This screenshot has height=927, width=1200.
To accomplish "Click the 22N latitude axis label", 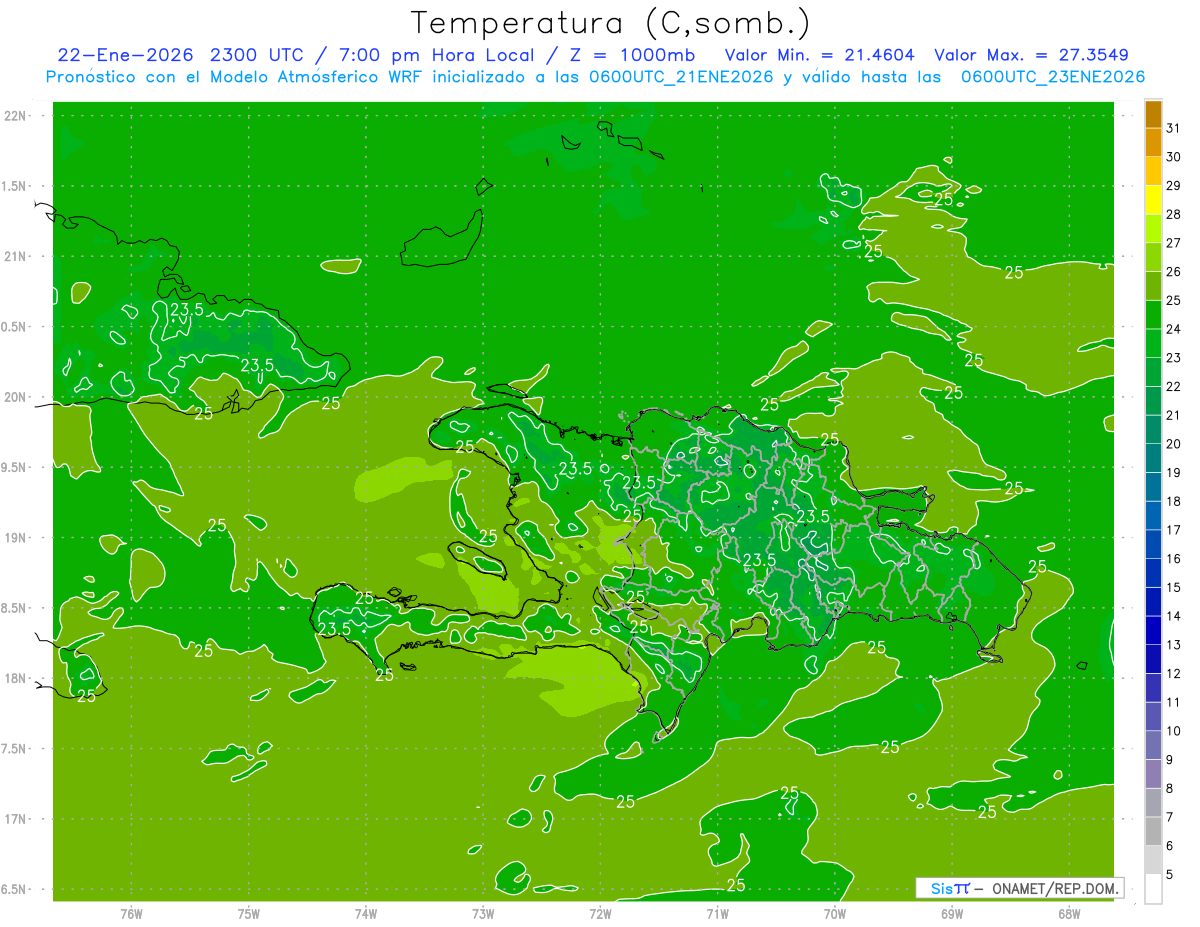I will pos(16,116).
